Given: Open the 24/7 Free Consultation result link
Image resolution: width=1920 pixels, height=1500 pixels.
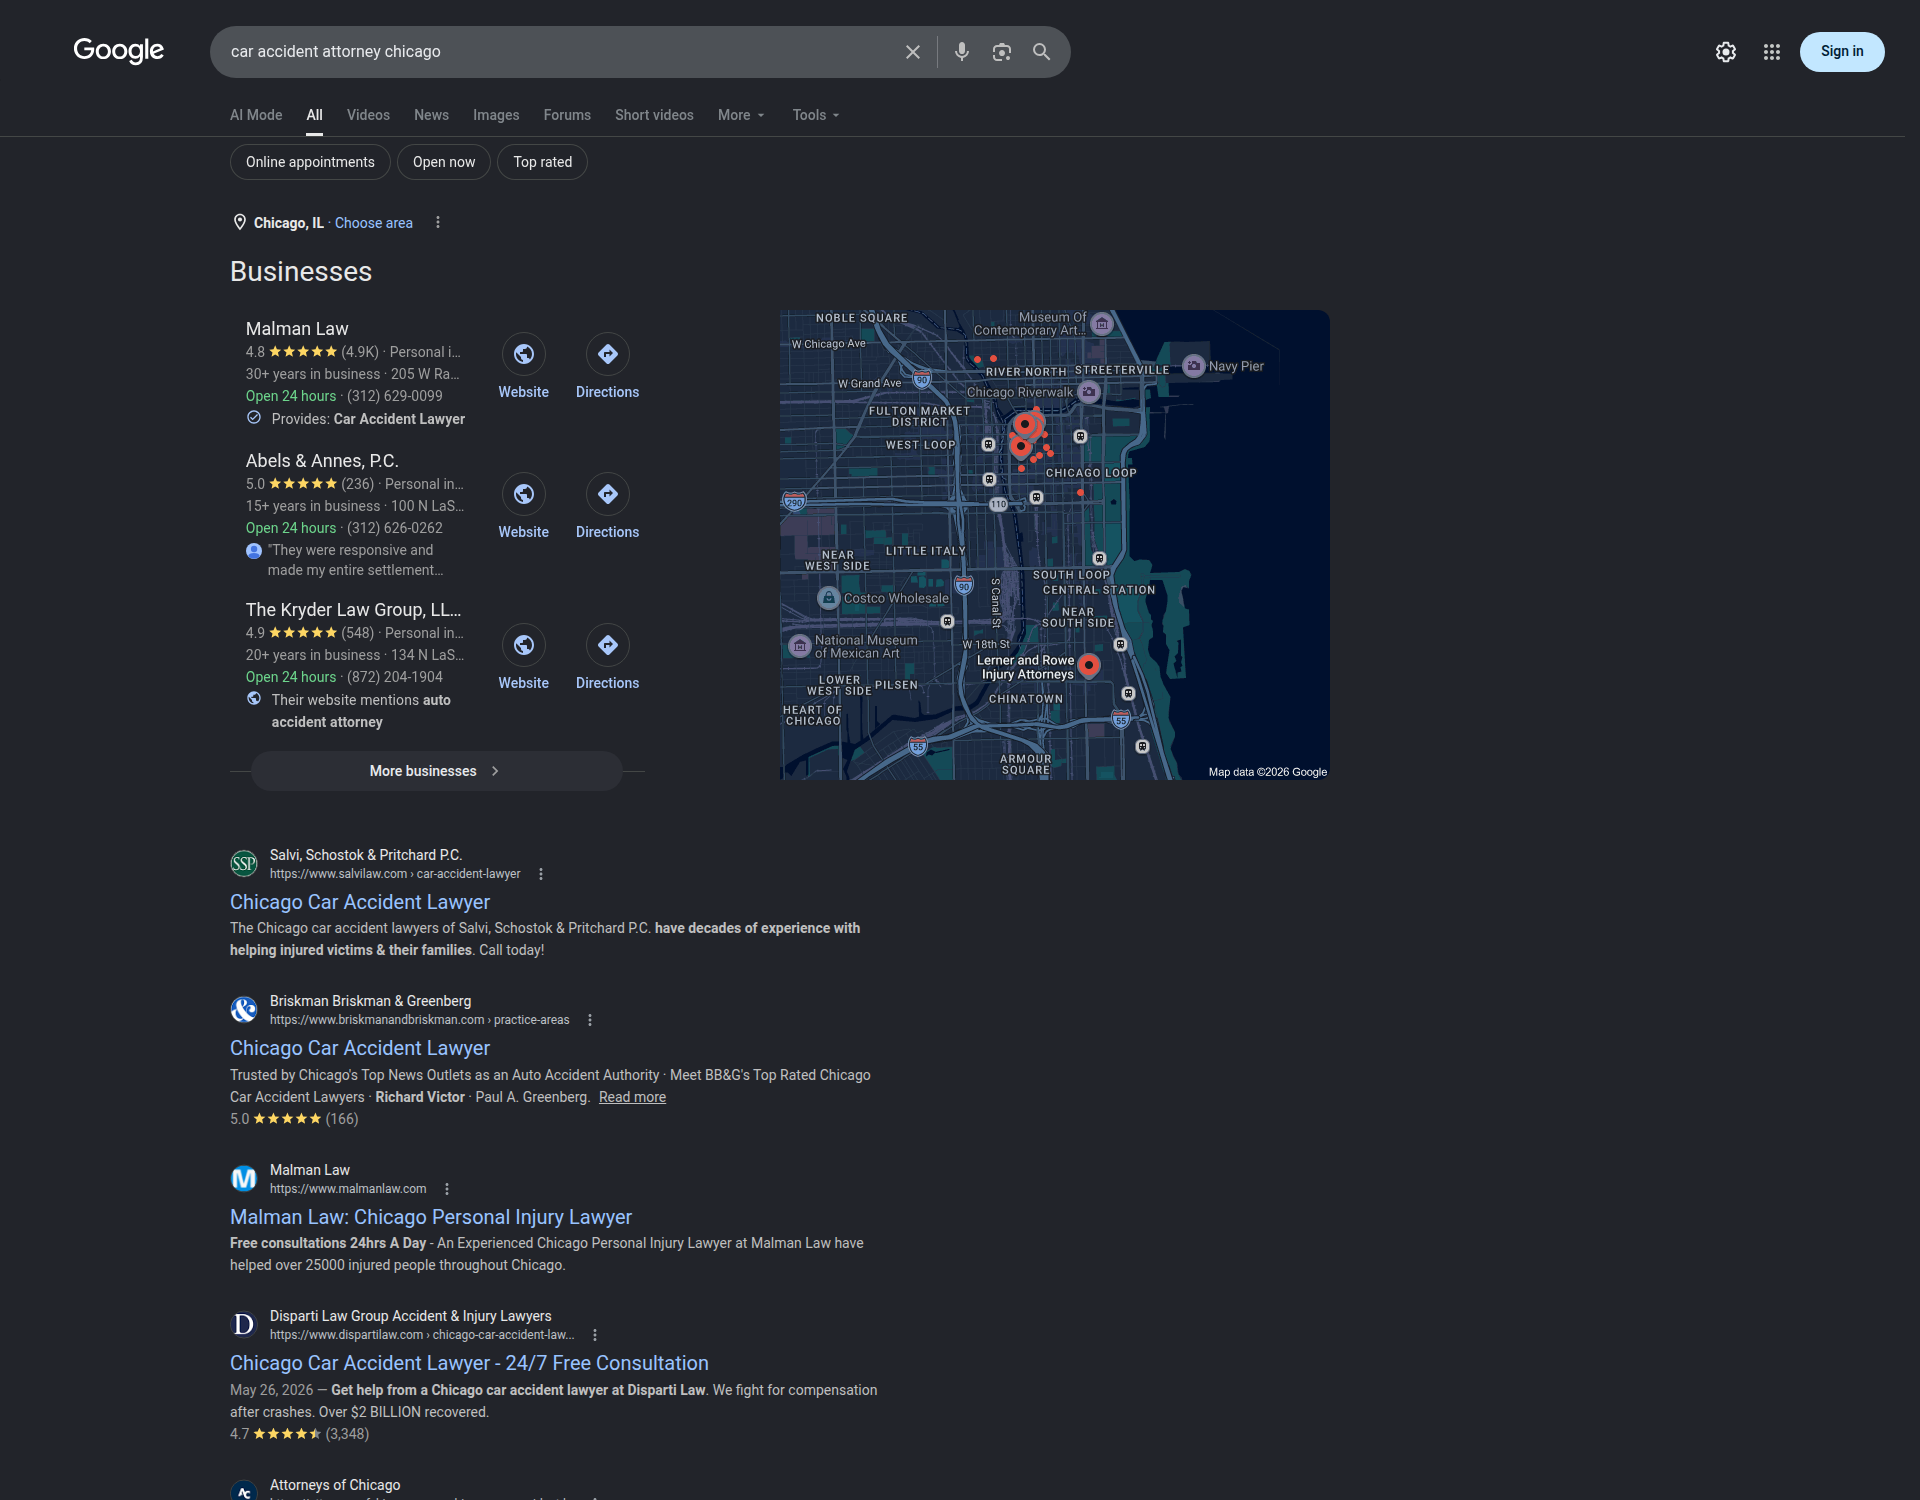Looking at the screenshot, I should click(x=469, y=1363).
